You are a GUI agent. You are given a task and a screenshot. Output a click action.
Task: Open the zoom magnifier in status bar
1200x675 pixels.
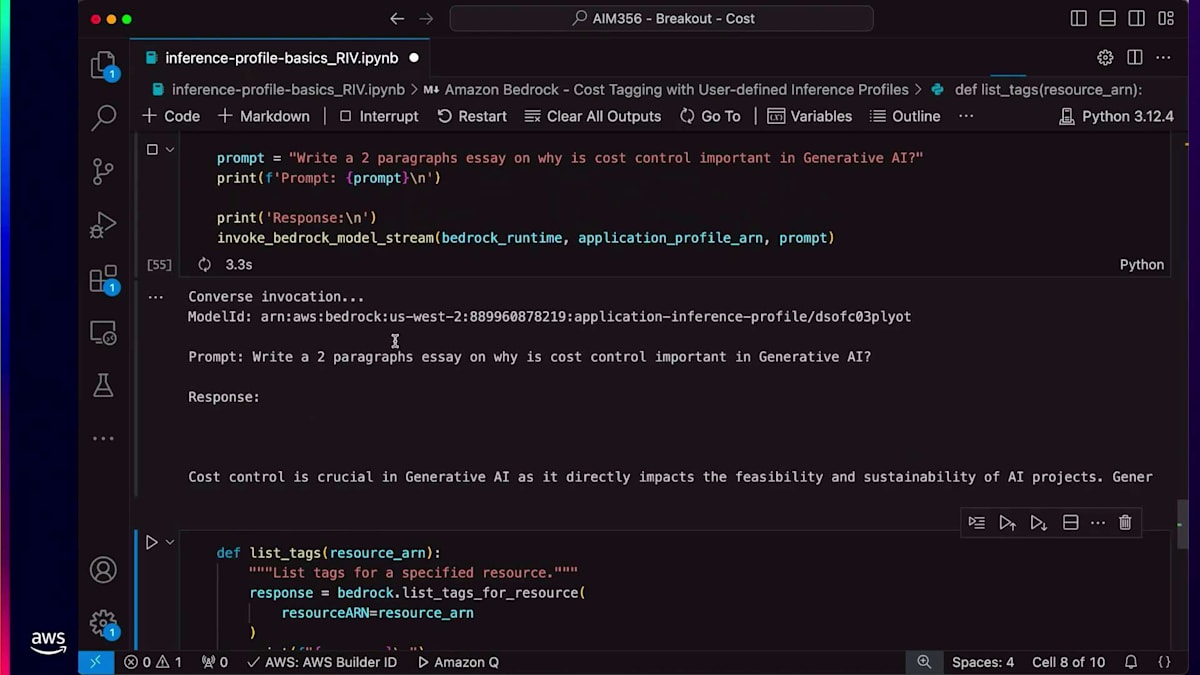[x=924, y=662]
